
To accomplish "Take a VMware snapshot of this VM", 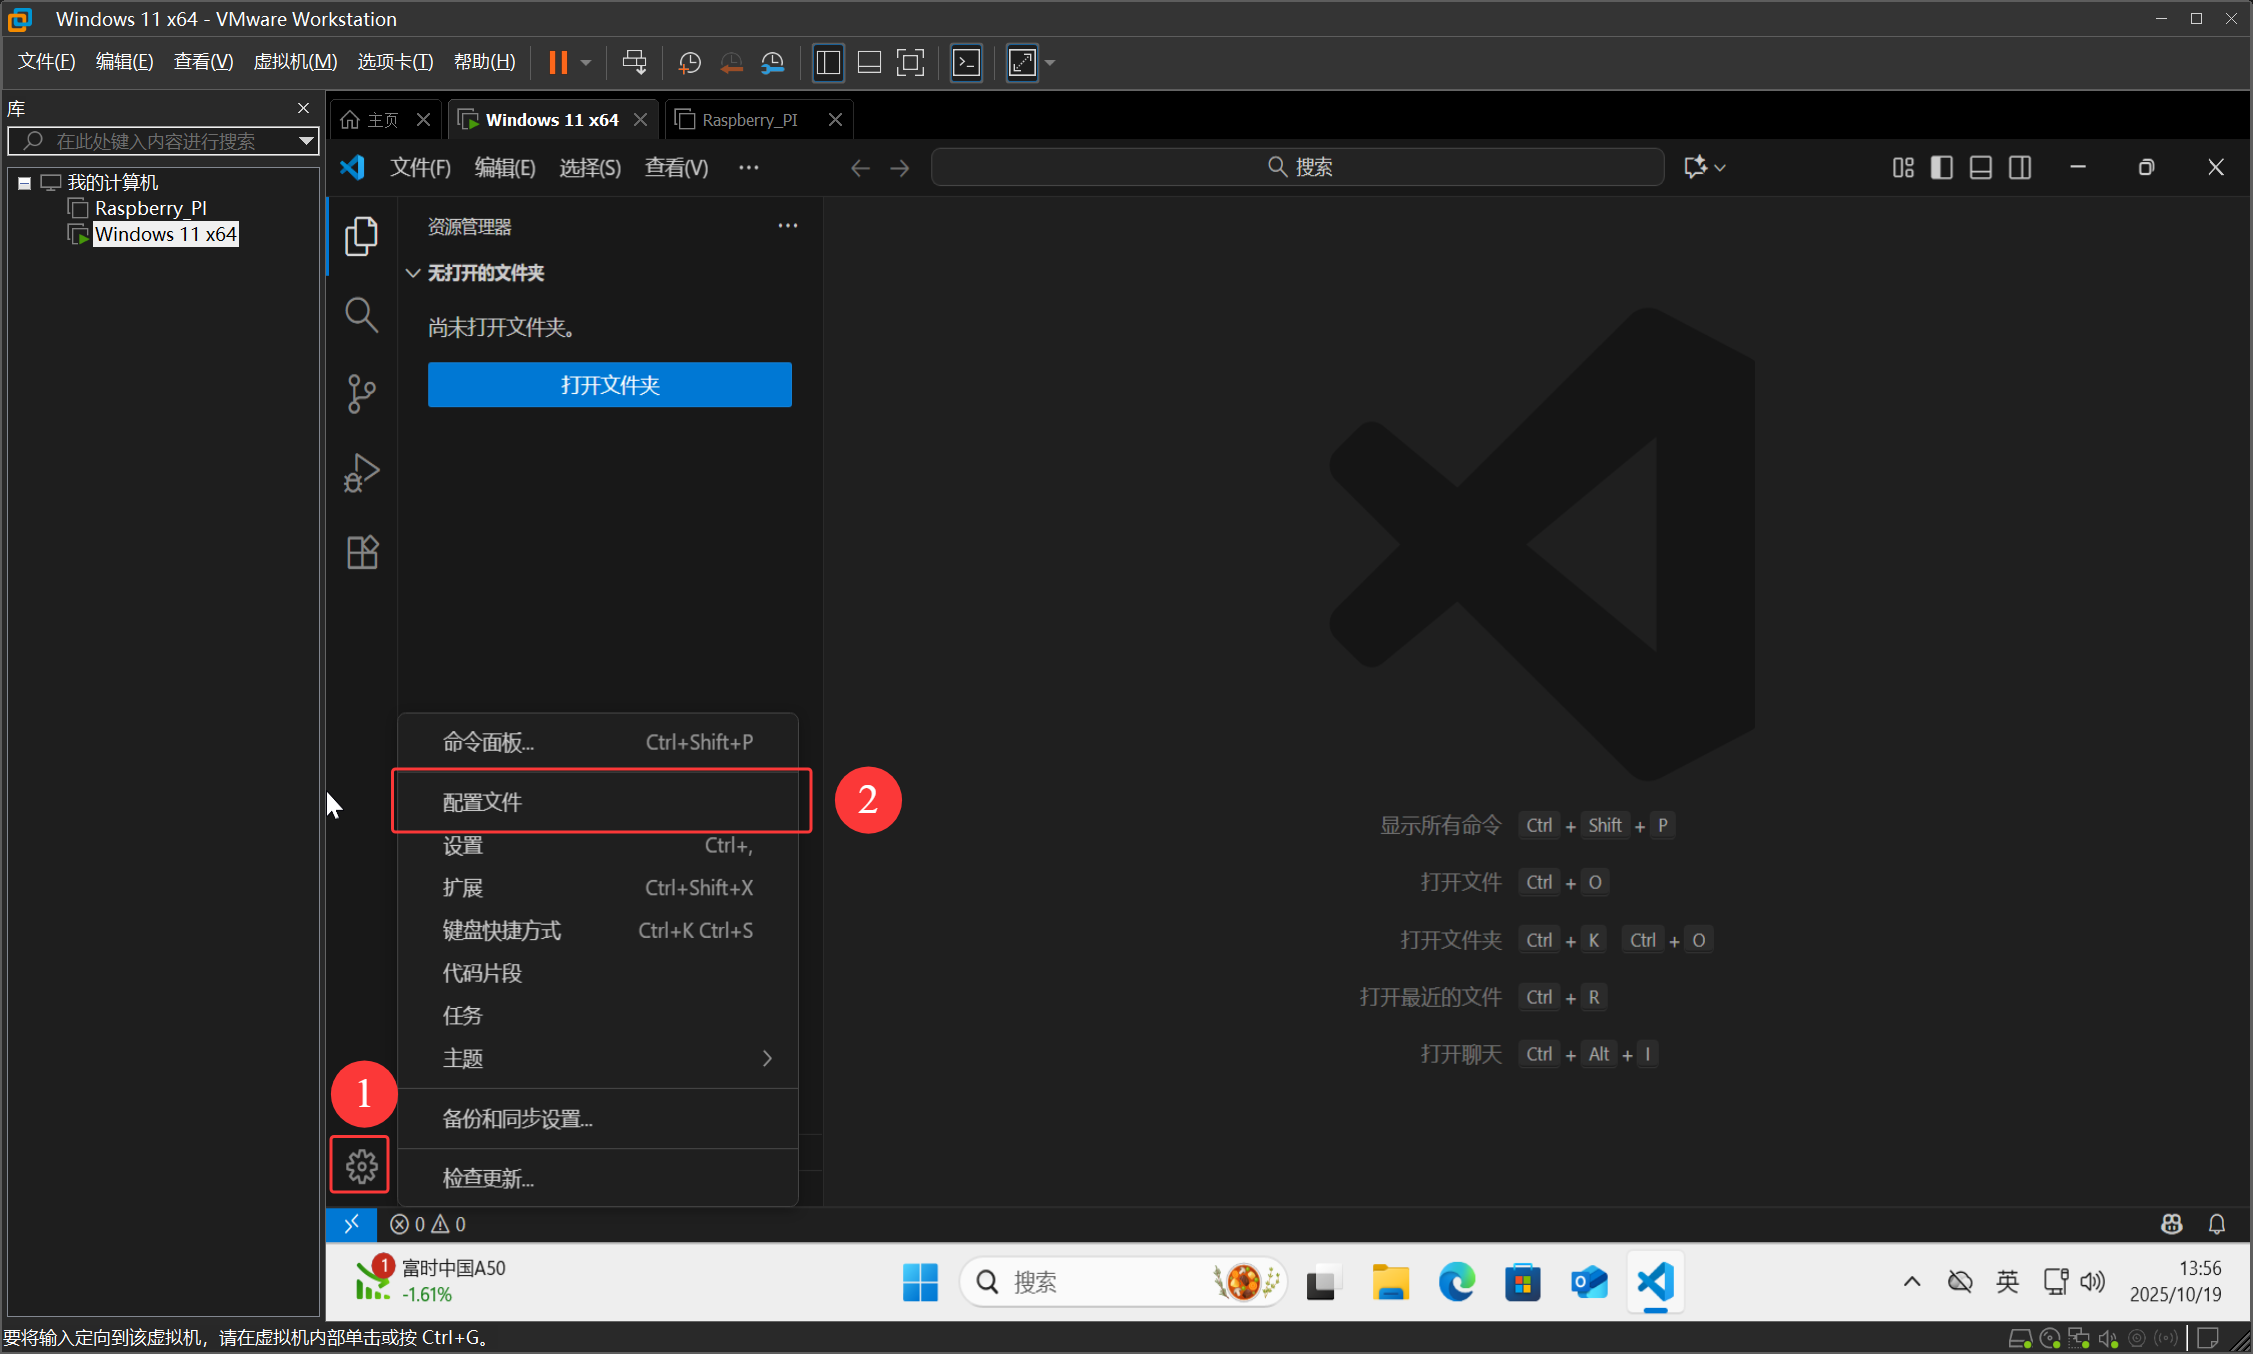I will point(689,63).
